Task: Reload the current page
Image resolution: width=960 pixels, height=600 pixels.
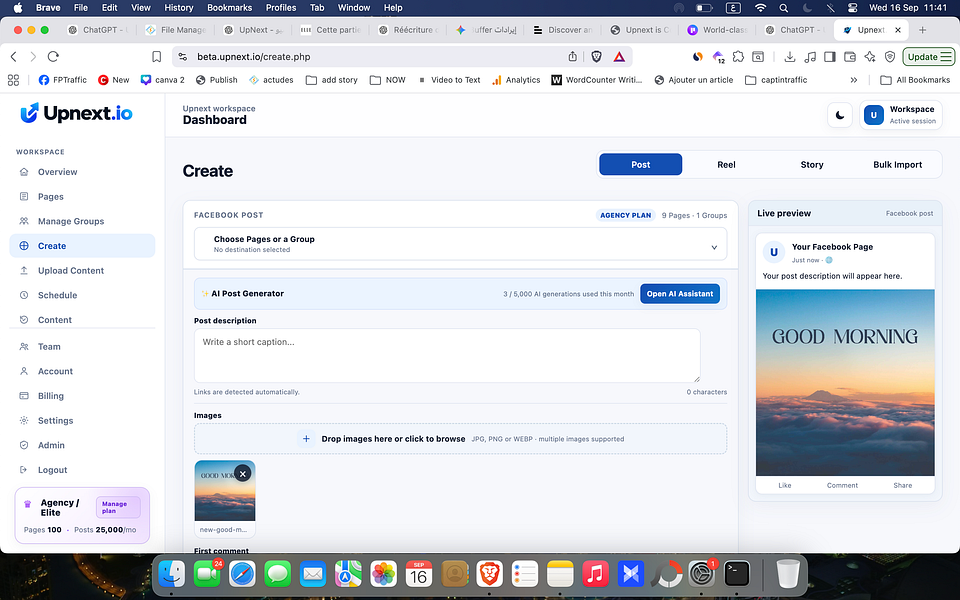Action: tap(53, 57)
